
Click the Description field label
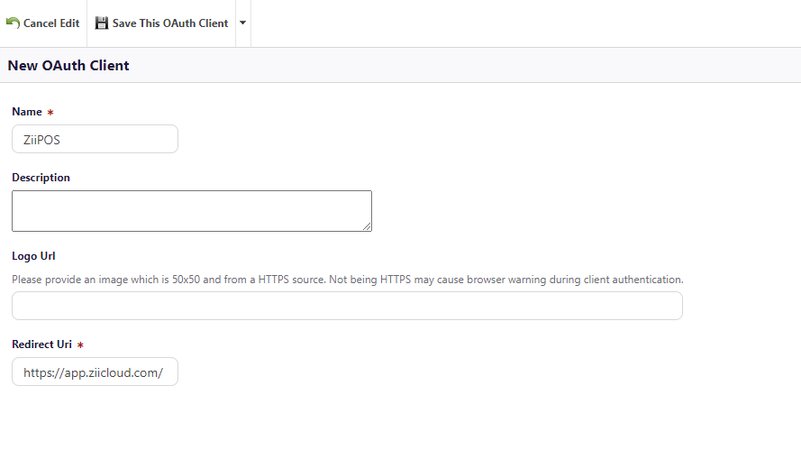41,178
